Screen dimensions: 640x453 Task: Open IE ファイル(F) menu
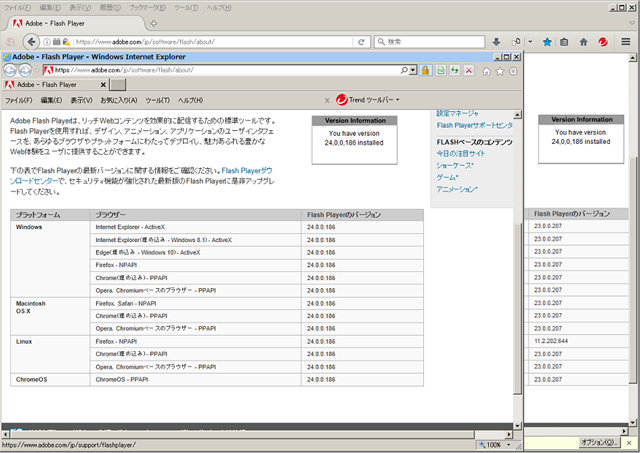[18, 100]
